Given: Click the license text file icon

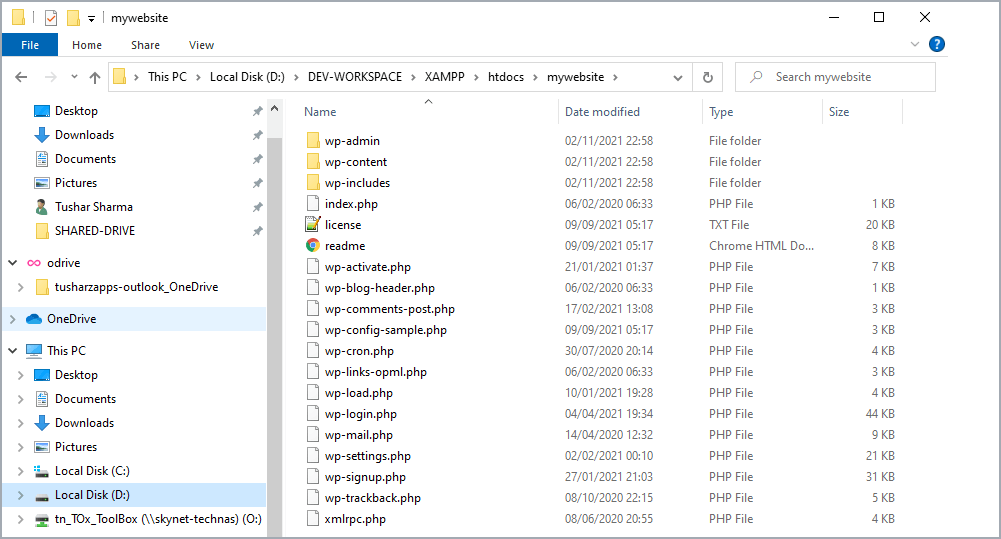Looking at the screenshot, I should pyautogui.click(x=313, y=225).
